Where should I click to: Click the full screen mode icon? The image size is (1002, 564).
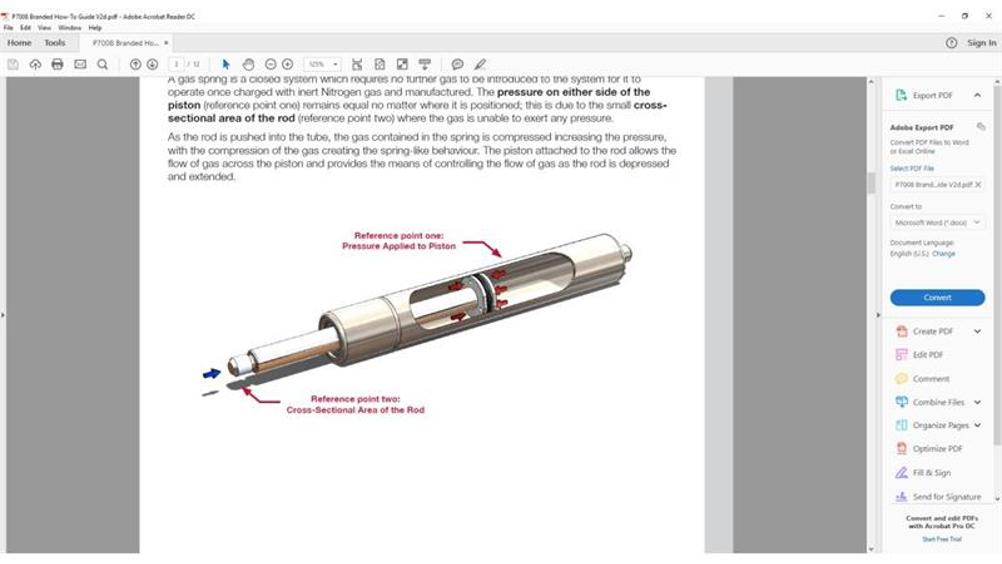point(402,65)
